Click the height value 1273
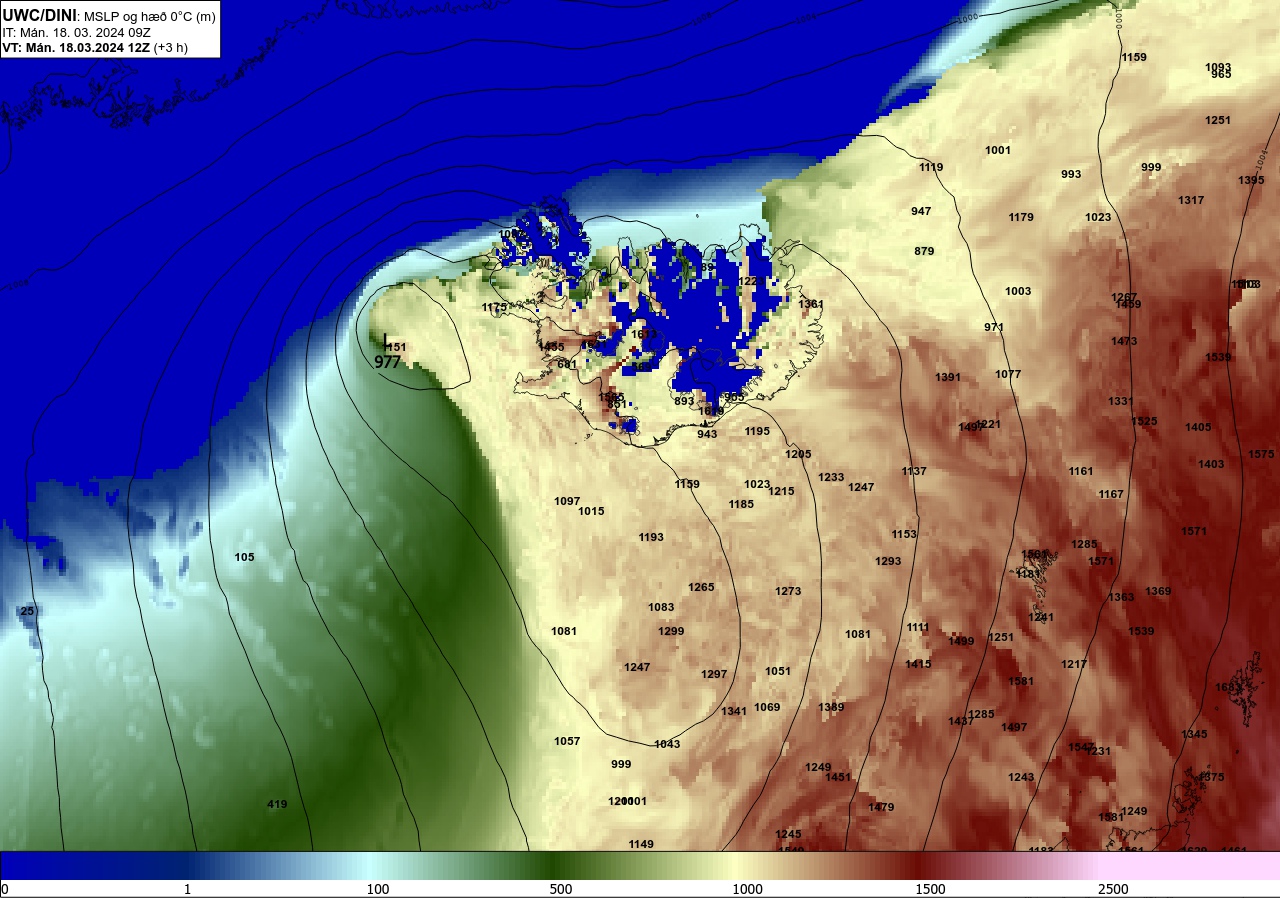Image resolution: width=1280 pixels, height=898 pixels. tap(788, 591)
